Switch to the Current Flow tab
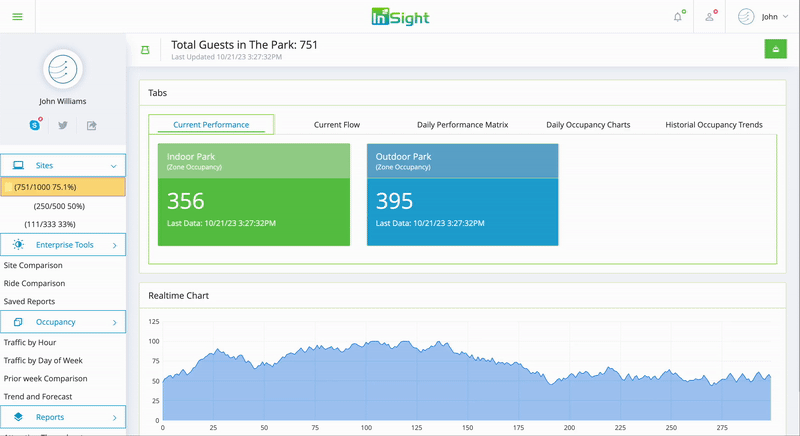The image size is (800, 436). (x=337, y=124)
